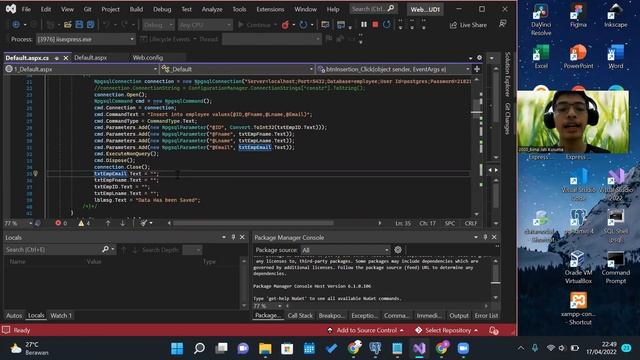Click the Visual Studio logo icon
Screen dimensions: 640x360
click(11, 9)
